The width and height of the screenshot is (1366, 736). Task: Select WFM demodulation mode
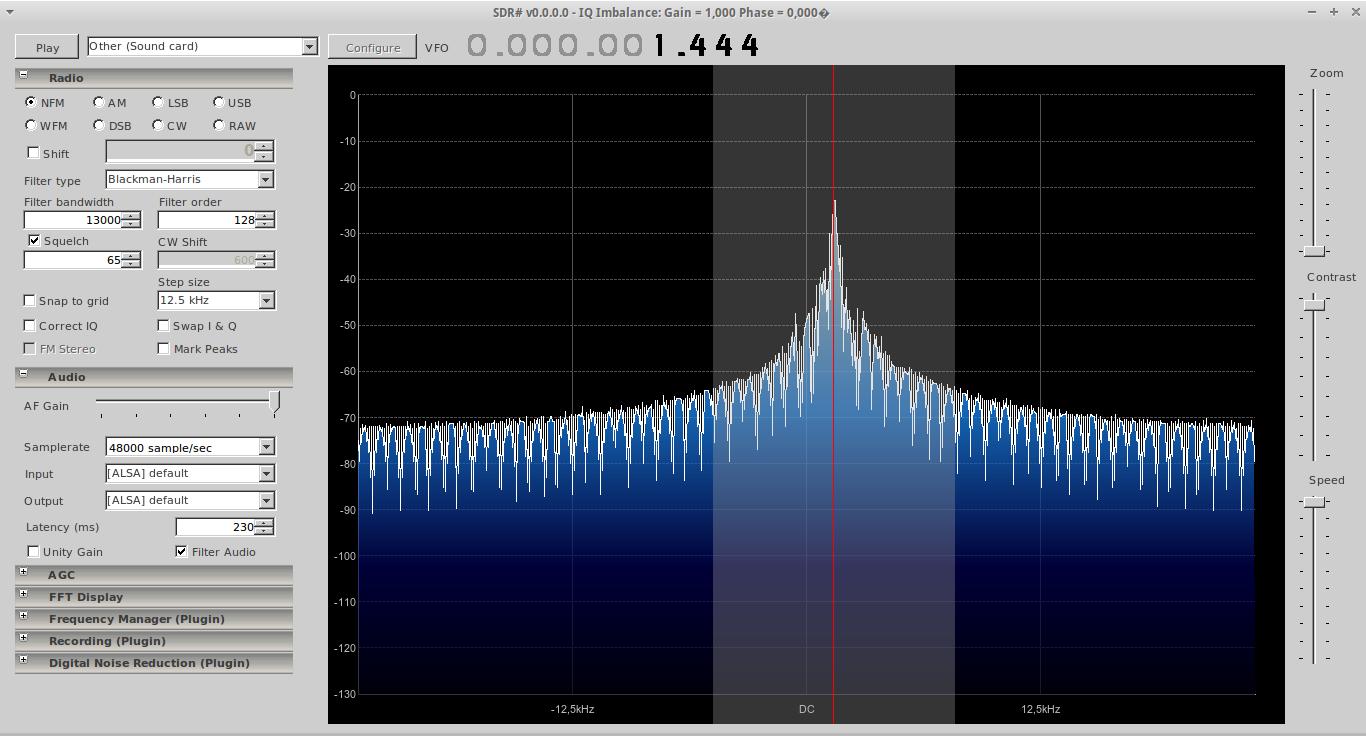point(31,125)
